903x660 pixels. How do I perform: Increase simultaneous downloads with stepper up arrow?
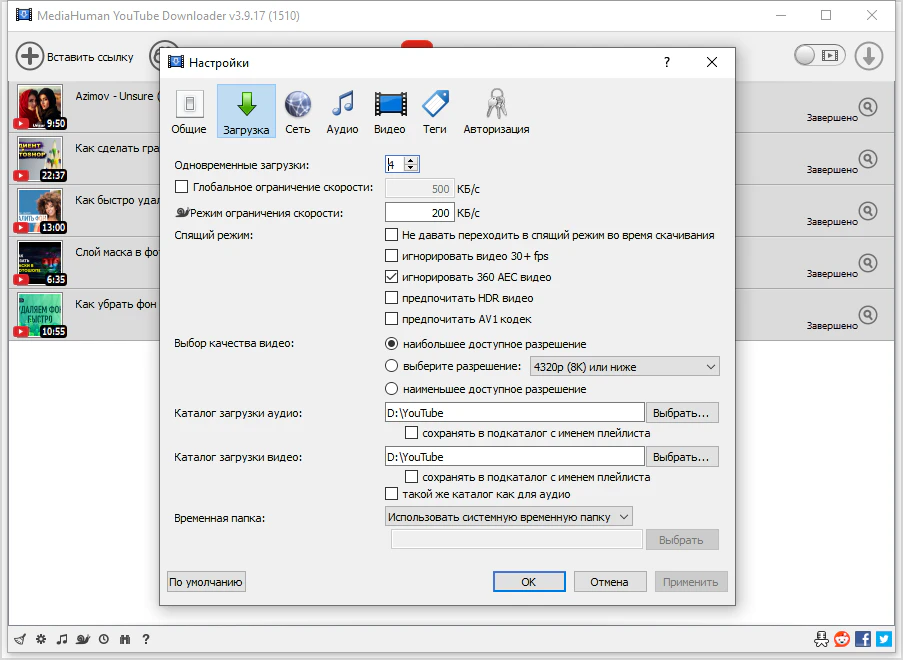[x=411, y=160]
